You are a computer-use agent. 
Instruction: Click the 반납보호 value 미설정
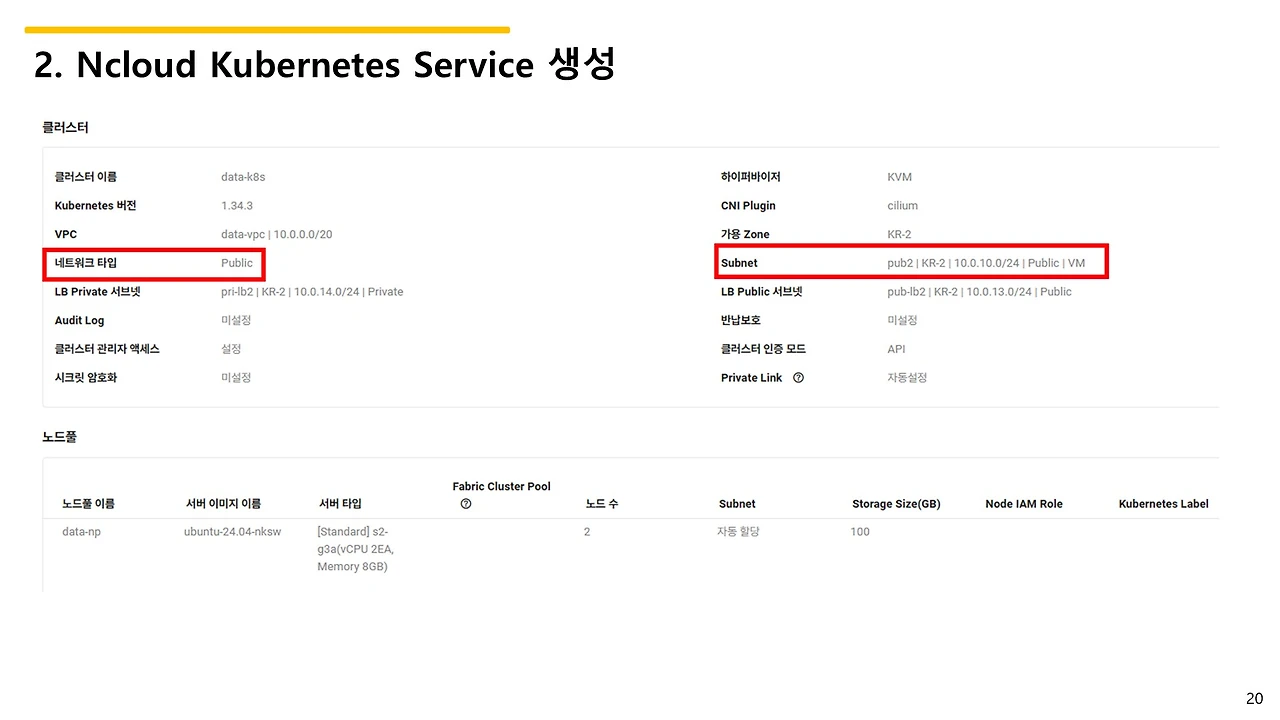[x=902, y=320]
